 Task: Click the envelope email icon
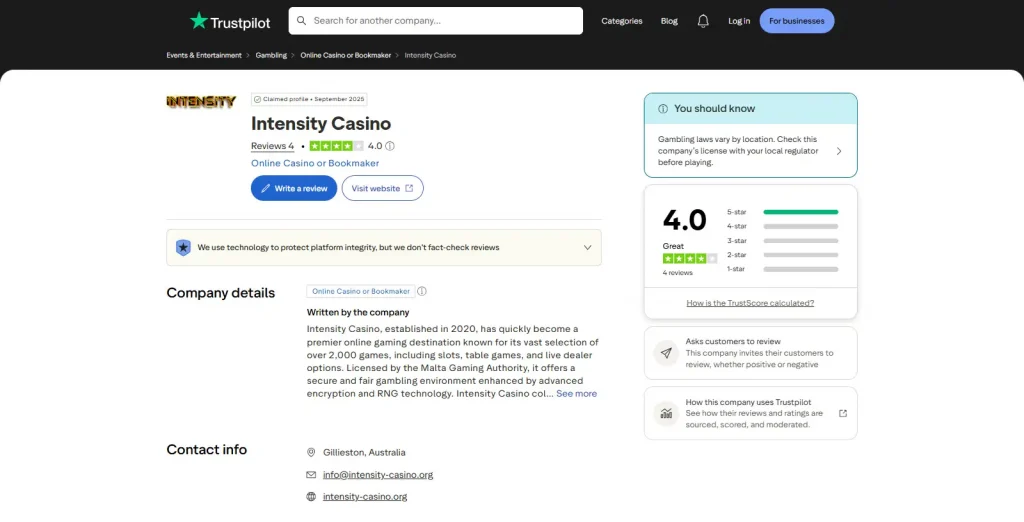tap(311, 475)
